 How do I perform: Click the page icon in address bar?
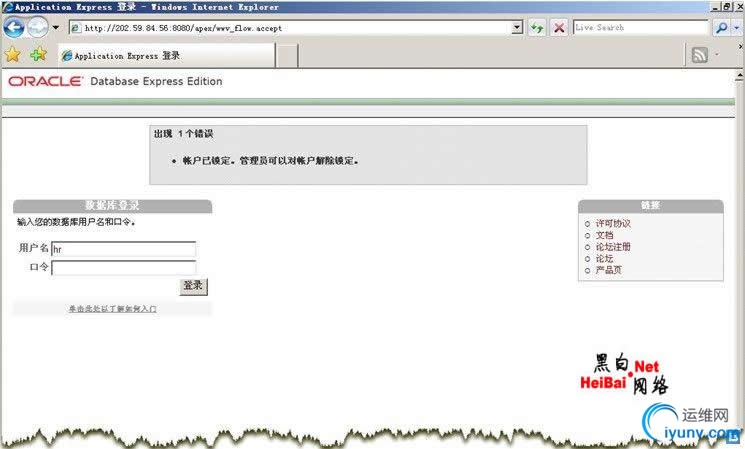pos(76,28)
